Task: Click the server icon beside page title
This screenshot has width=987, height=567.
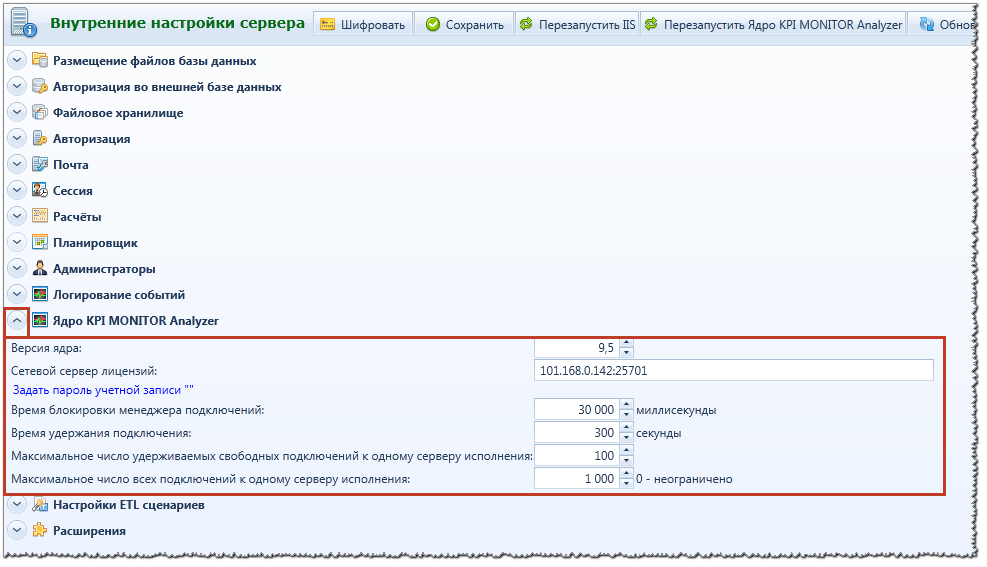Action: coord(23,23)
